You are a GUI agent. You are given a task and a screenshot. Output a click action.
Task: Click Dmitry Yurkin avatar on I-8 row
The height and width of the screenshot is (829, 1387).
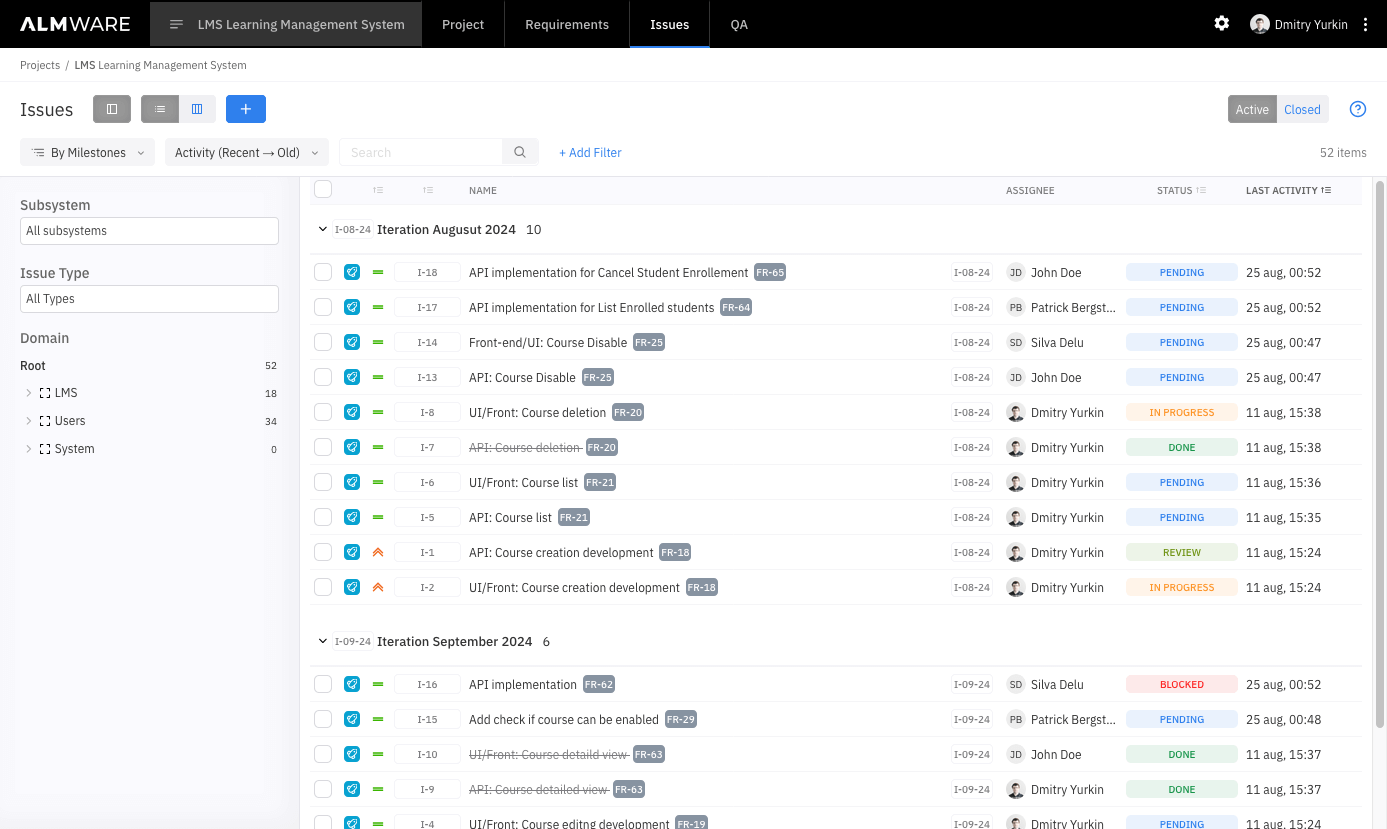coord(1016,412)
